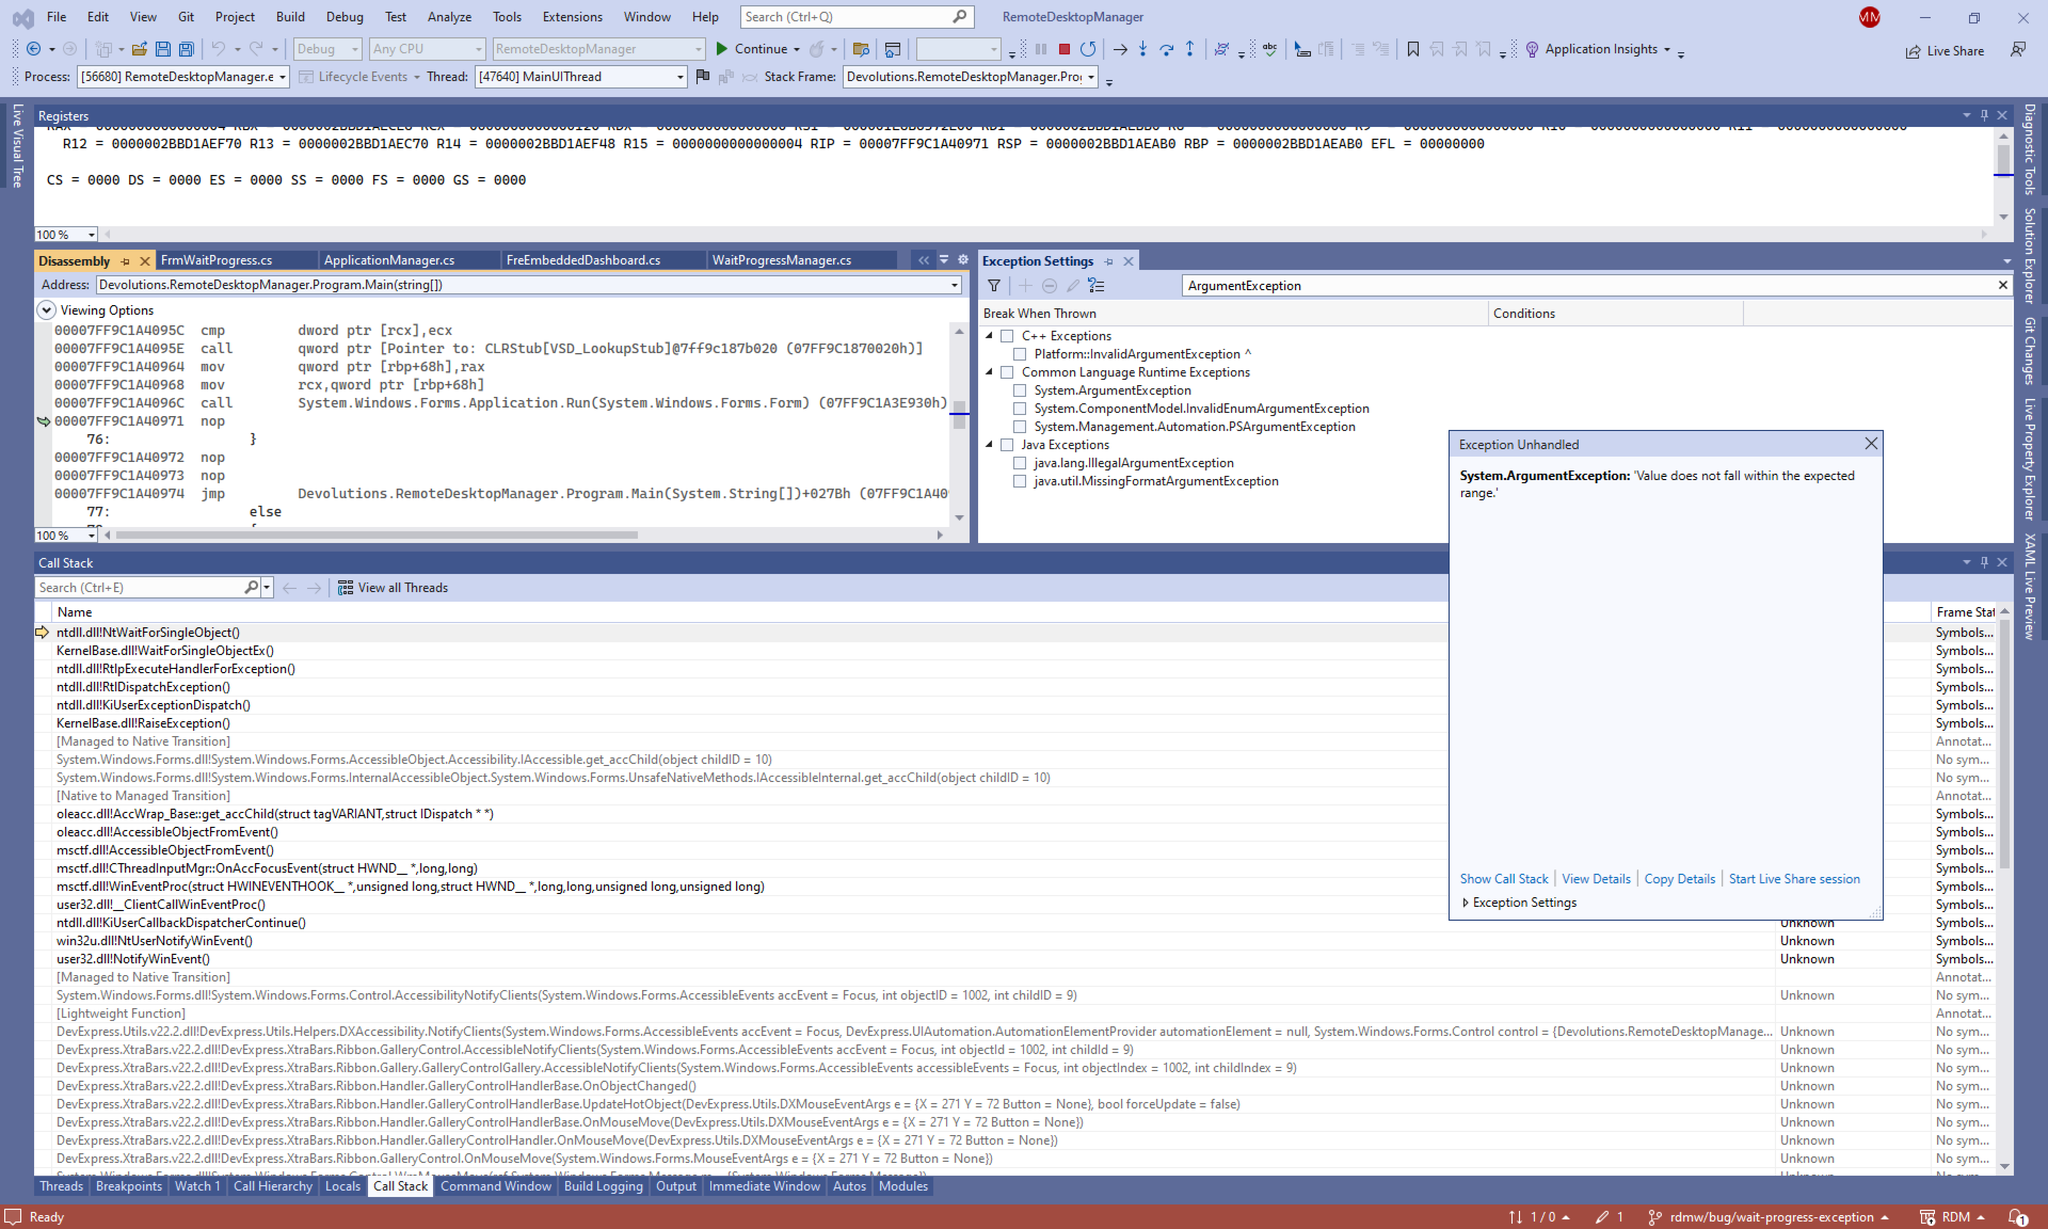Click Show Call Stack link in exception popup
2048x1229 pixels.
click(x=1503, y=879)
